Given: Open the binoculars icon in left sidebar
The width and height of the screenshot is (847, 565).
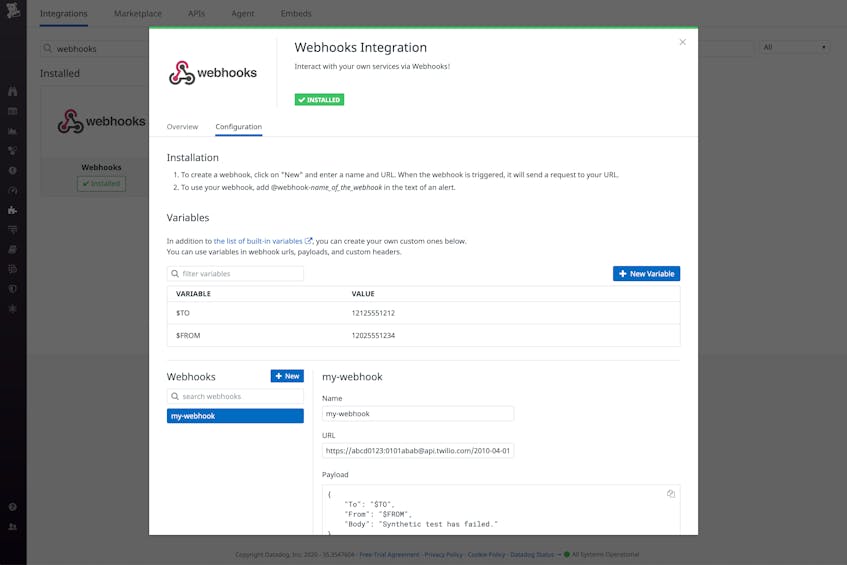Looking at the screenshot, I should pyautogui.click(x=12, y=91).
